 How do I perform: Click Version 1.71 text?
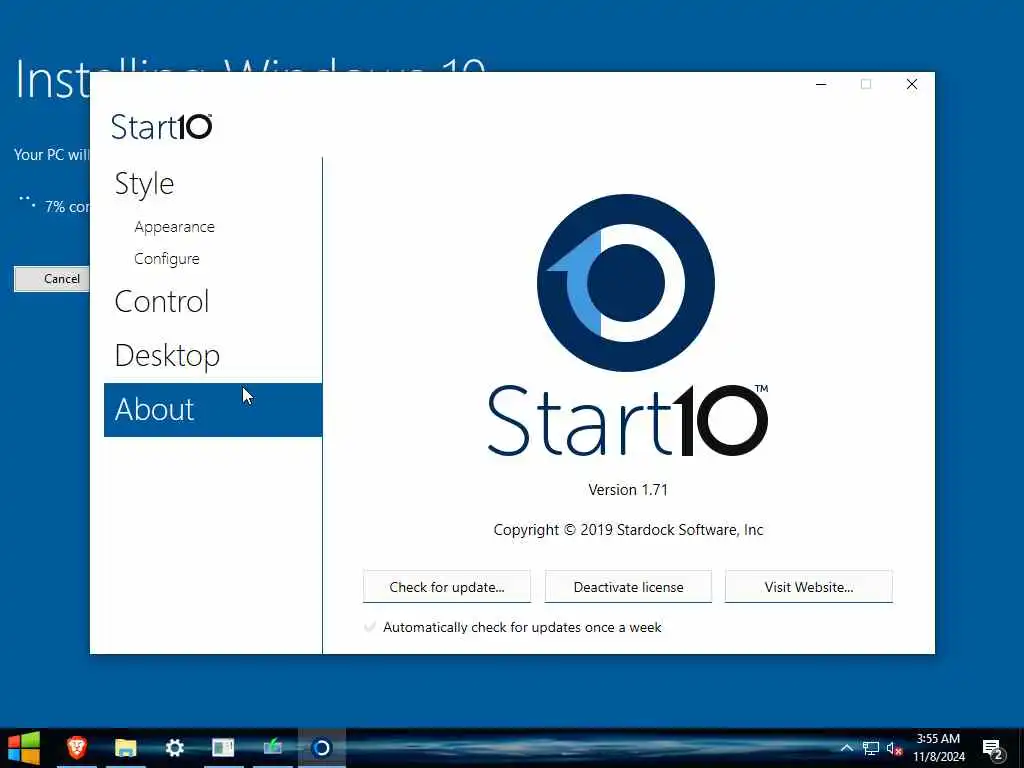(x=628, y=490)
